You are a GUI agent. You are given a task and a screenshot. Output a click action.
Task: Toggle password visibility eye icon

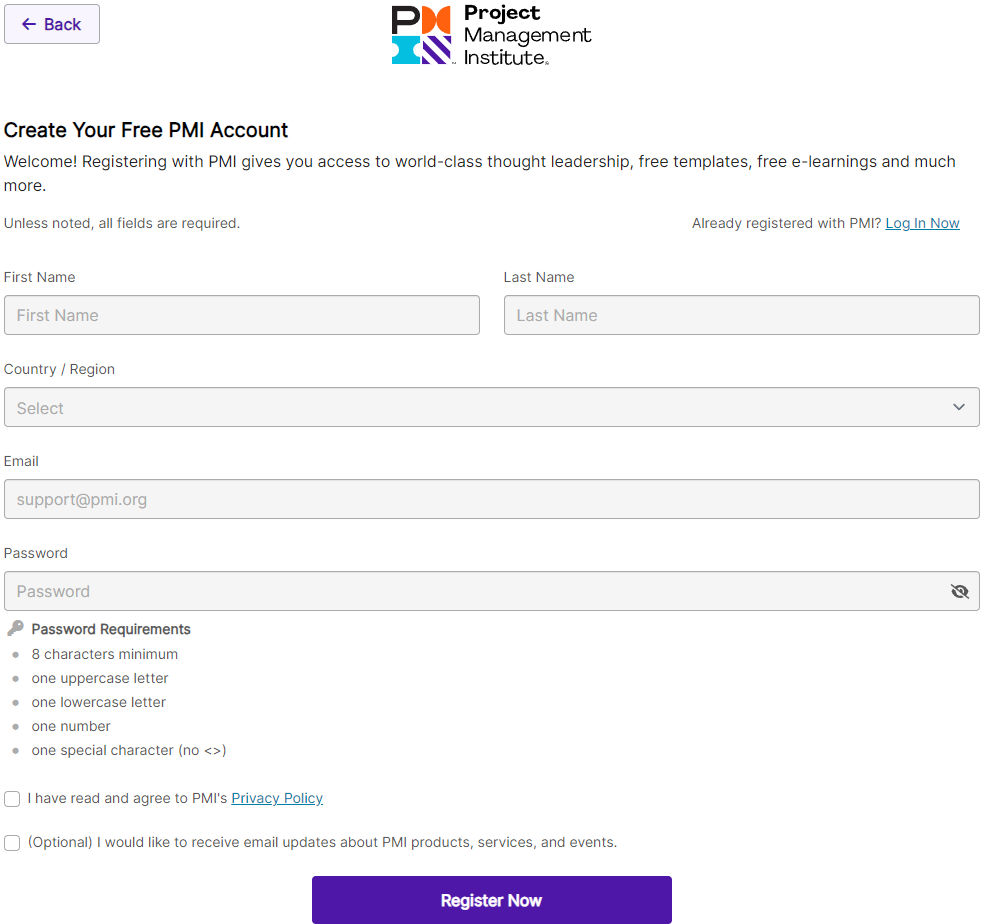pos(959,591)
